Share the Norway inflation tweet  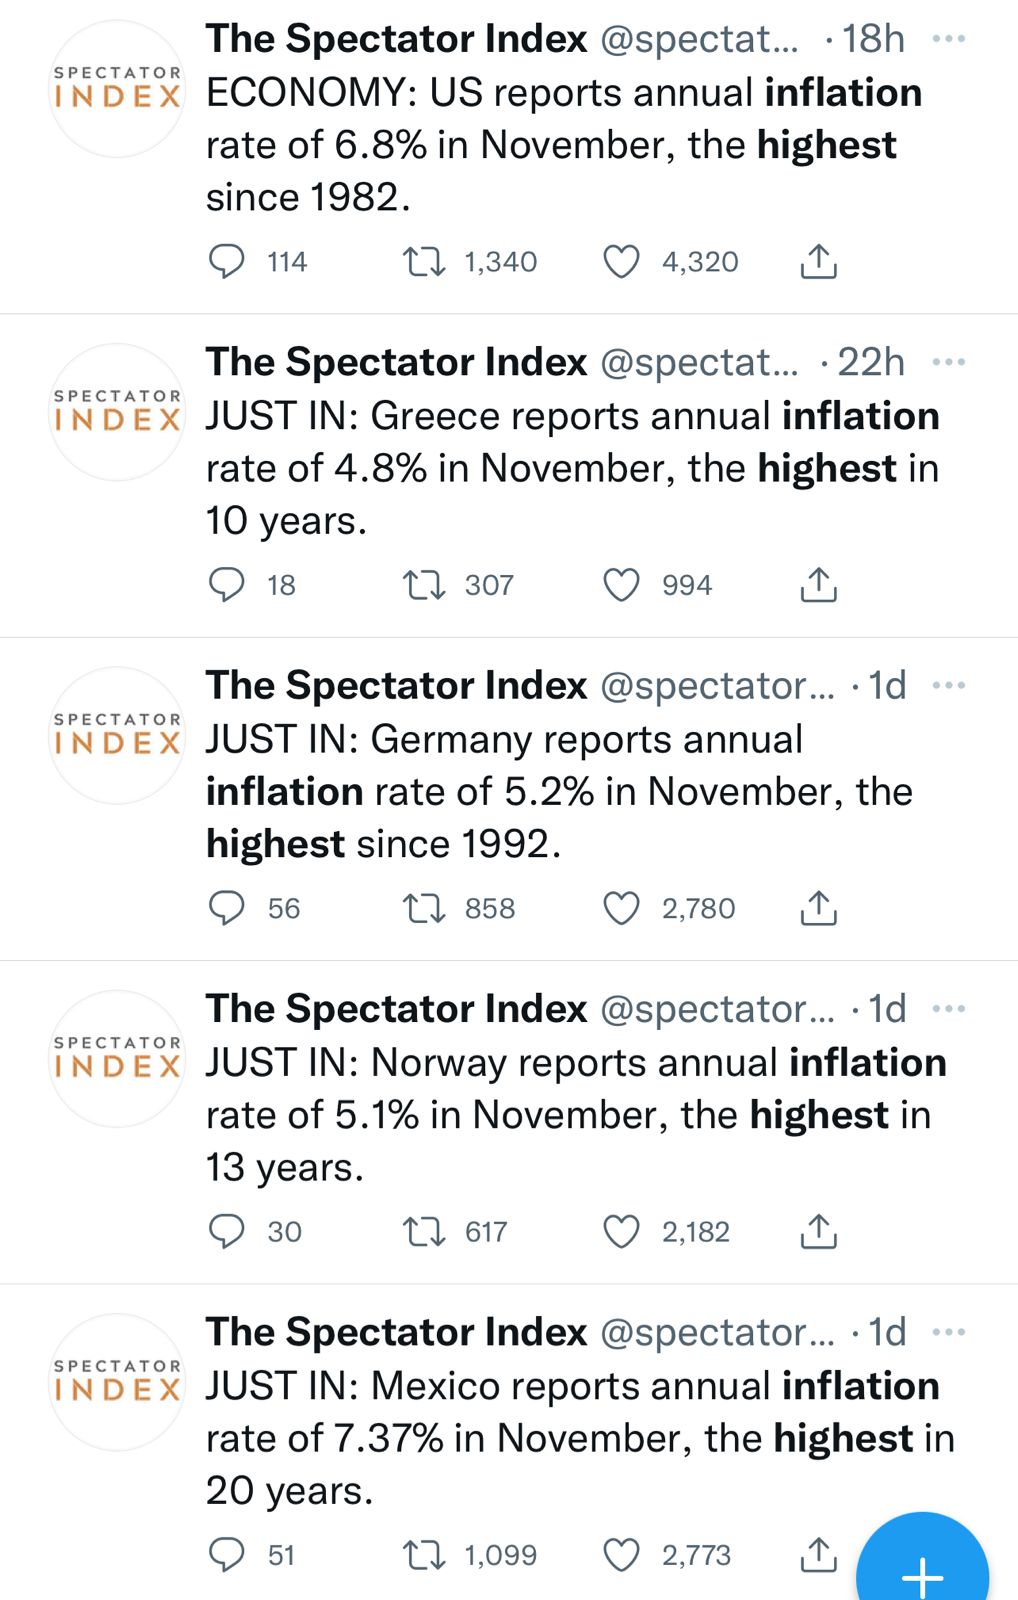[818, 1231]
